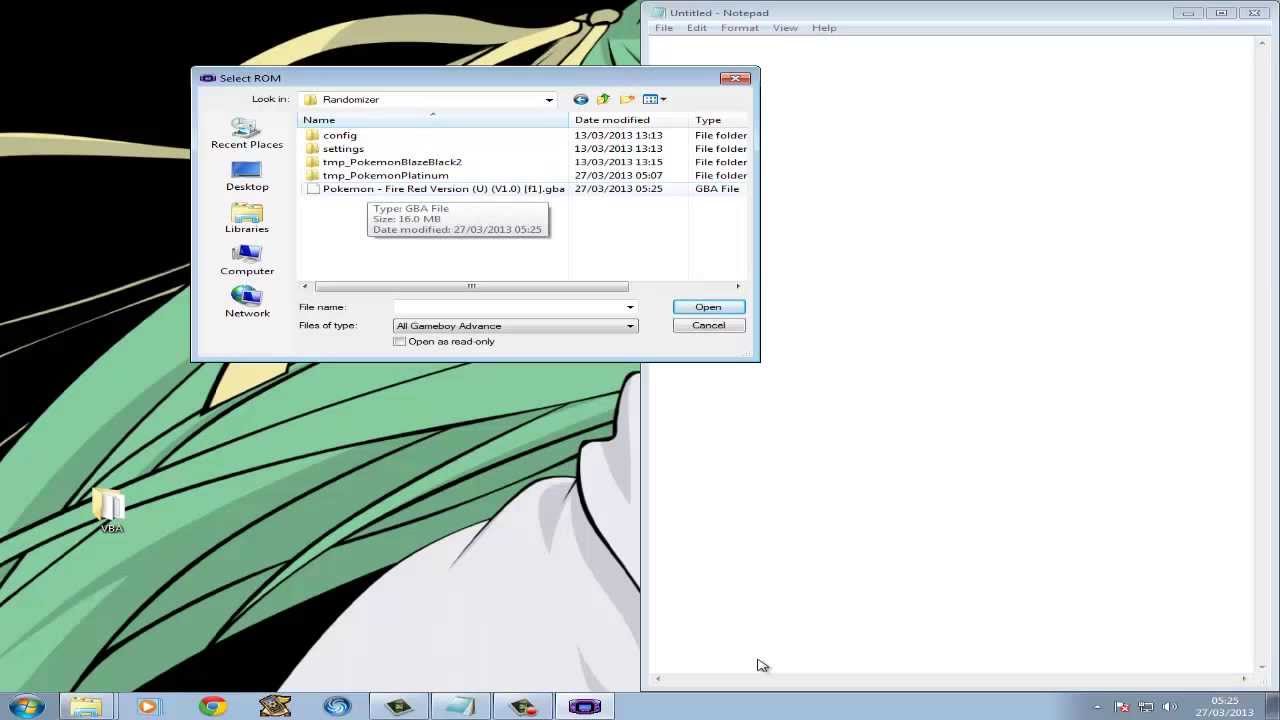Viewport: 1280px width, 720px height.
Task: Click the file list right scroll arrow
Action: [x=738, y=287]
